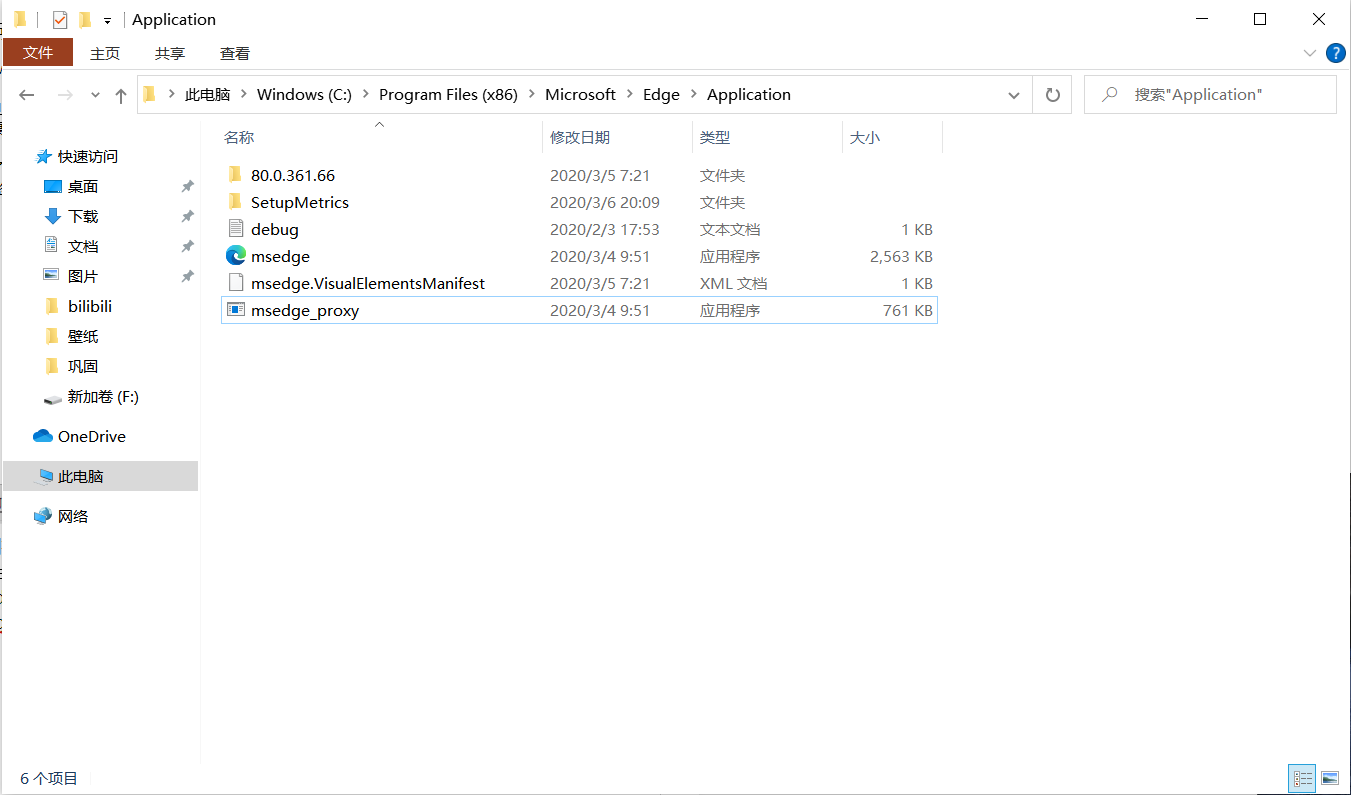Image resolution: width=1351 pixels, height=795 pixels.
Task: Open the 巩固 folder in sidebar
Action: (83, 367)
